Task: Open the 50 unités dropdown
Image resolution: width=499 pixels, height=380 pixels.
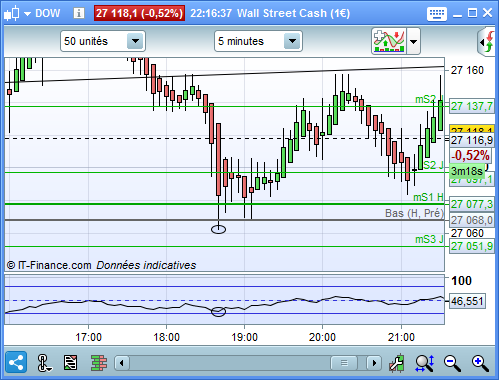Action: (x=135, y=41)
